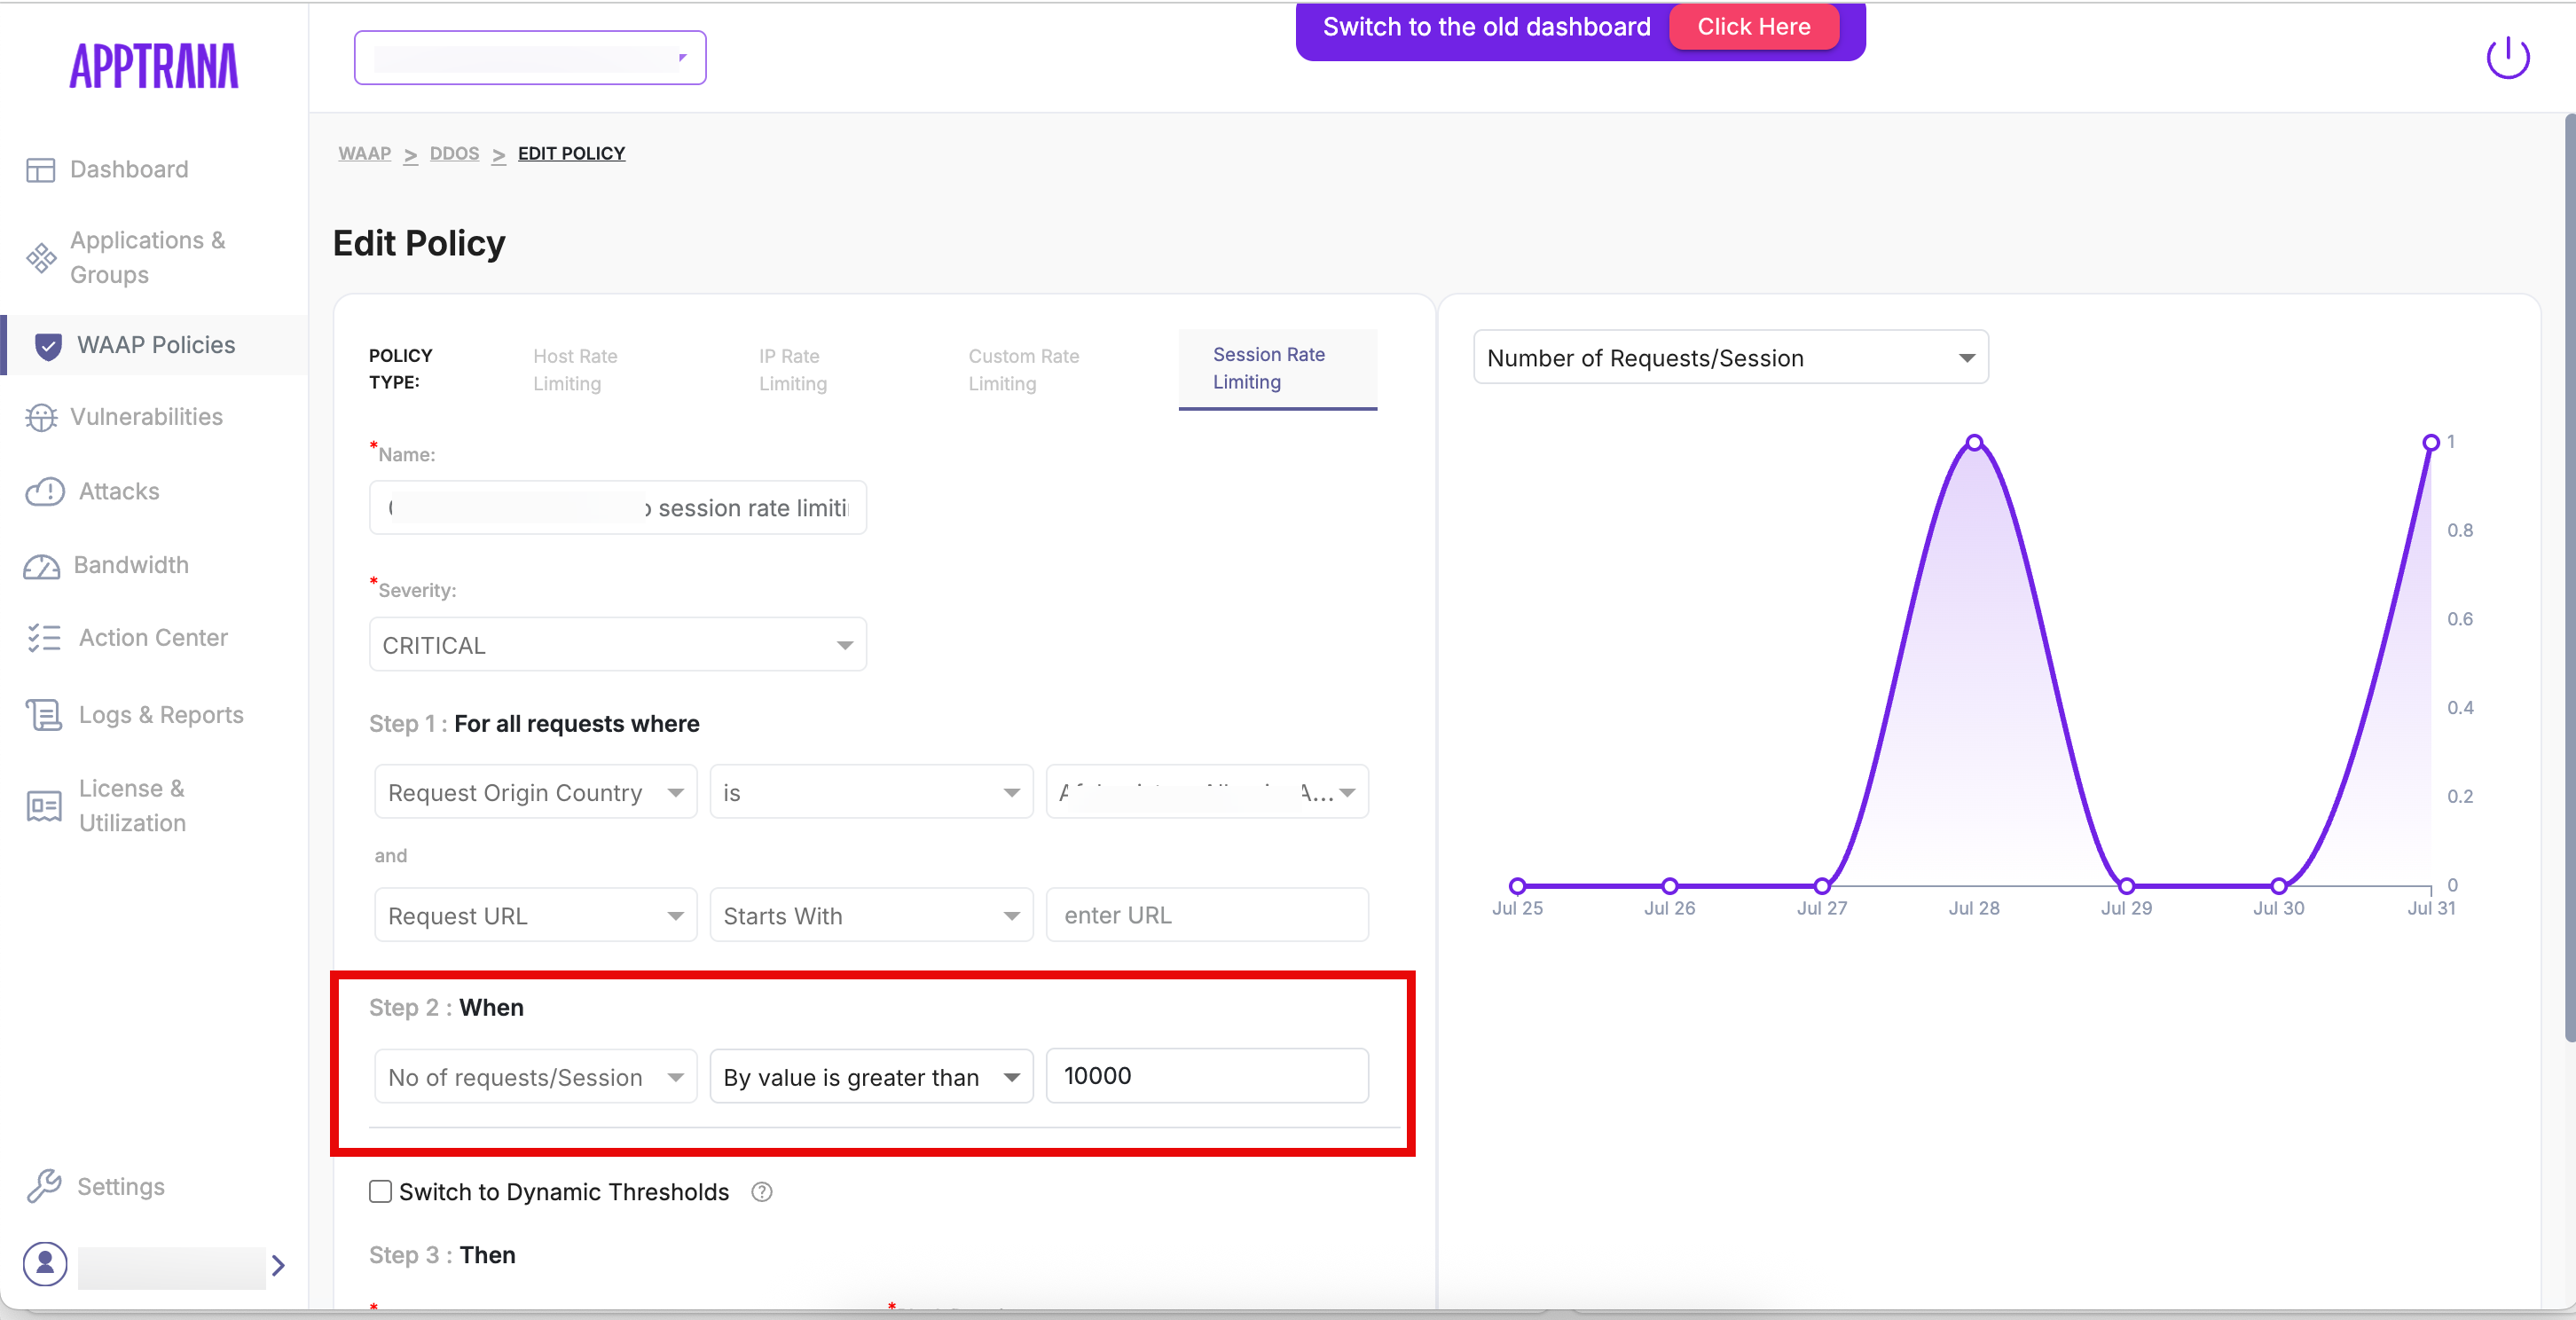Click the Dynamic Thresholds help question icon
2576x1320 pixels.
pyautogui.click(x=762, y=1192)
